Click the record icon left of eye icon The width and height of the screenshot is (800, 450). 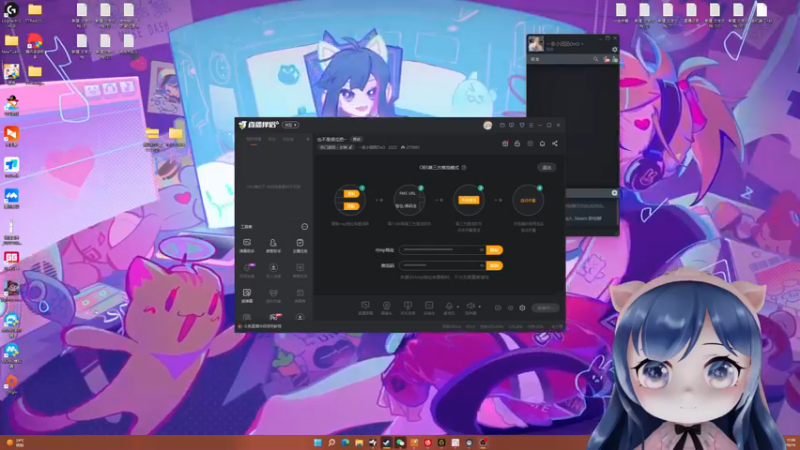(x=498, y=308)
